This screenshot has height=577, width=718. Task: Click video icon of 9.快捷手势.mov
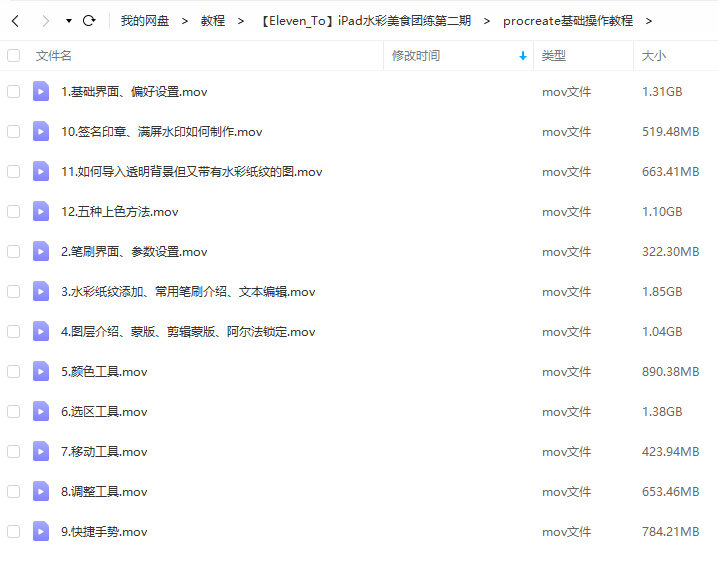point(41,531)
